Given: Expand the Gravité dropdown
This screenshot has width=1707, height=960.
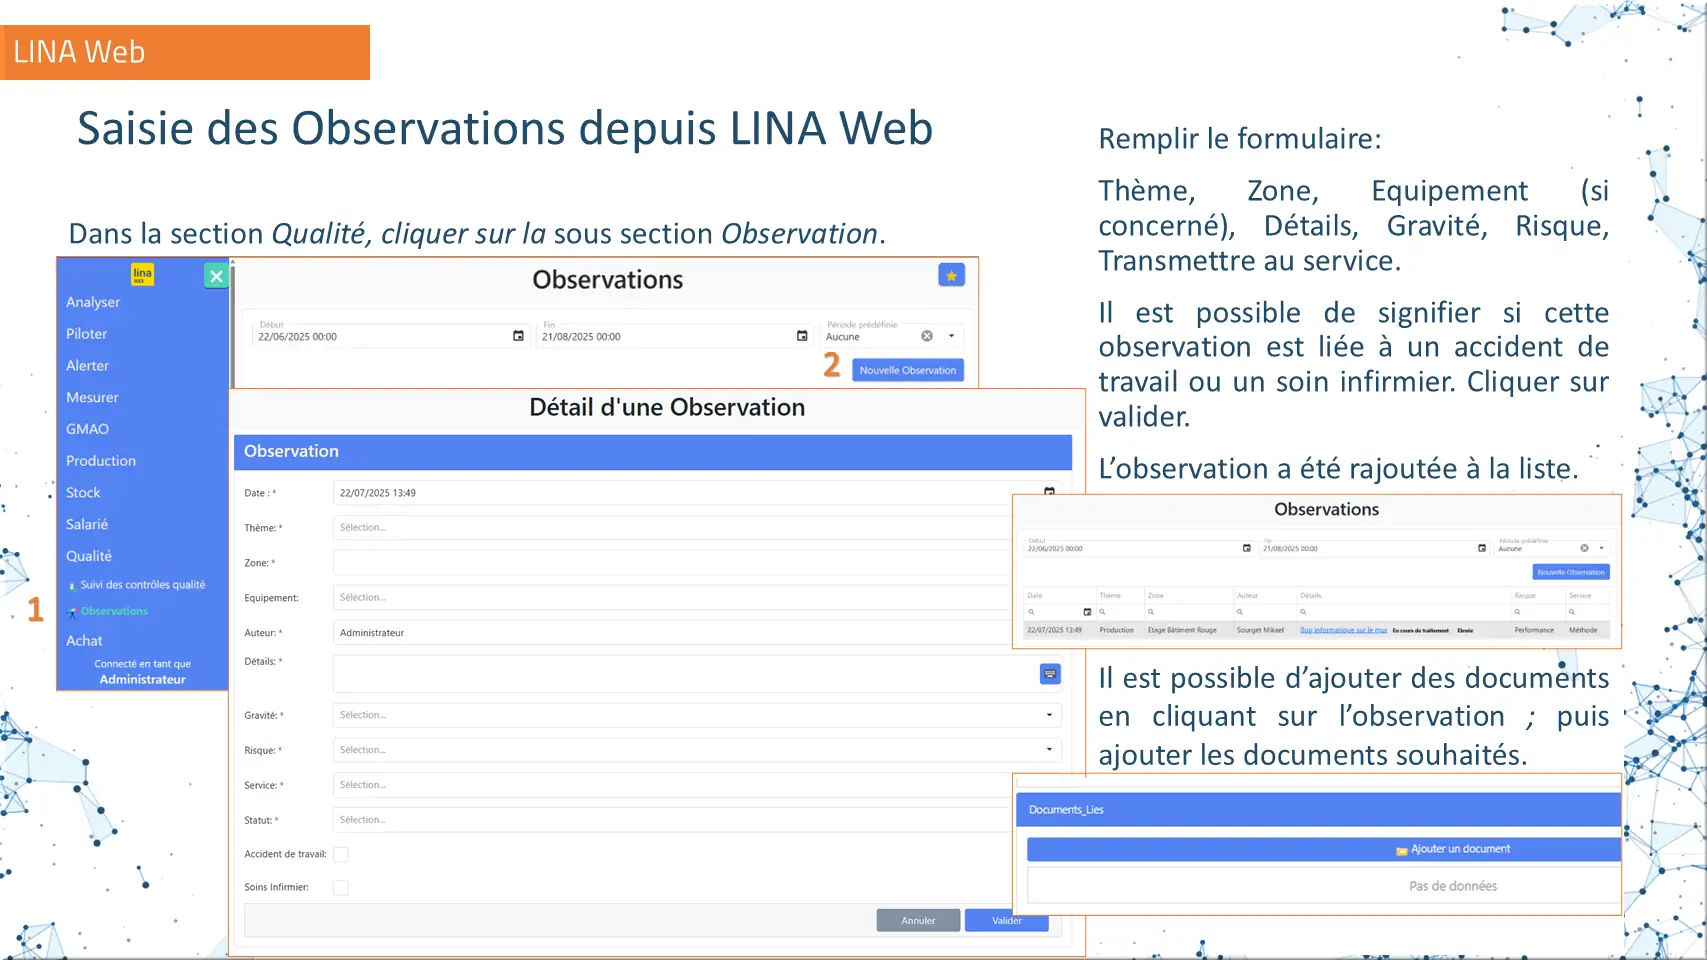Looking at the screenshot, I should tap(1049, 715).
